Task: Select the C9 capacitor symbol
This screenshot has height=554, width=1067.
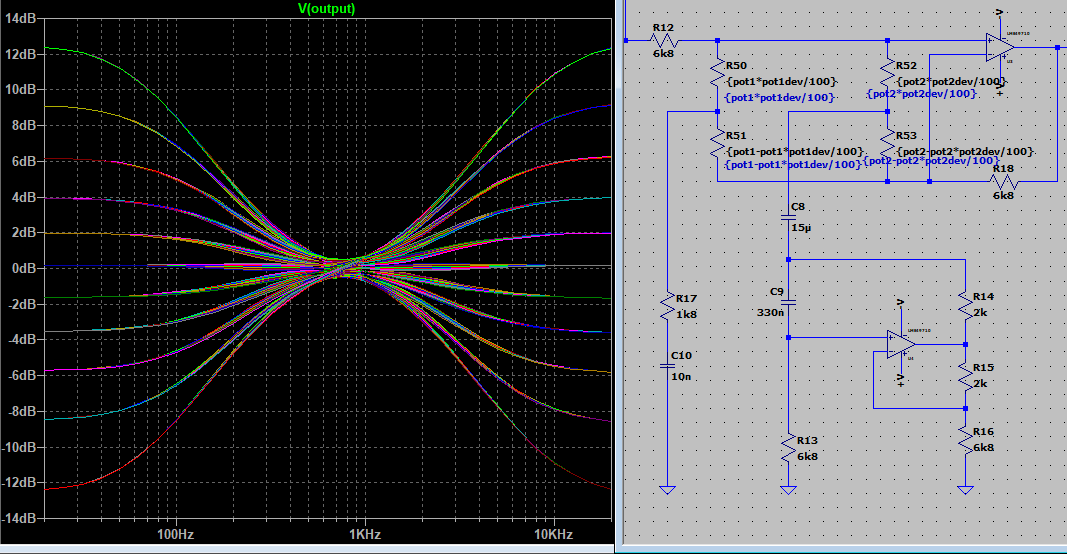Action: (788, 302)
